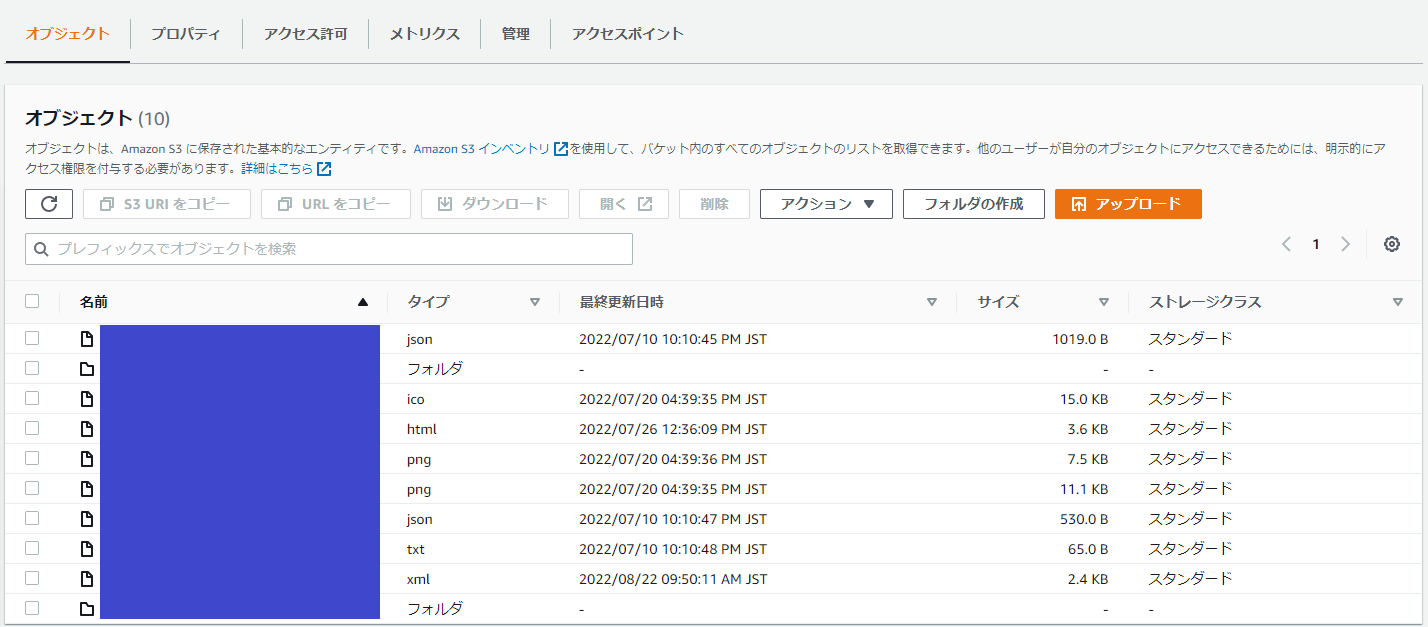
Task: Click the folder icon on the second object row
Action: point(86,368)
